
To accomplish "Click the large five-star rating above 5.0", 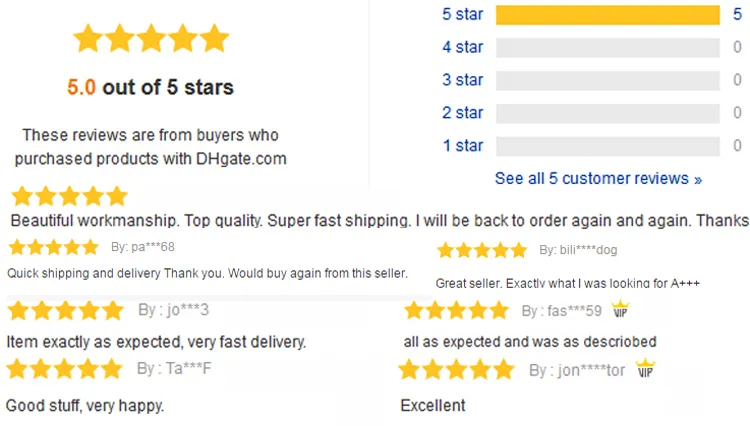I will 151,38.
